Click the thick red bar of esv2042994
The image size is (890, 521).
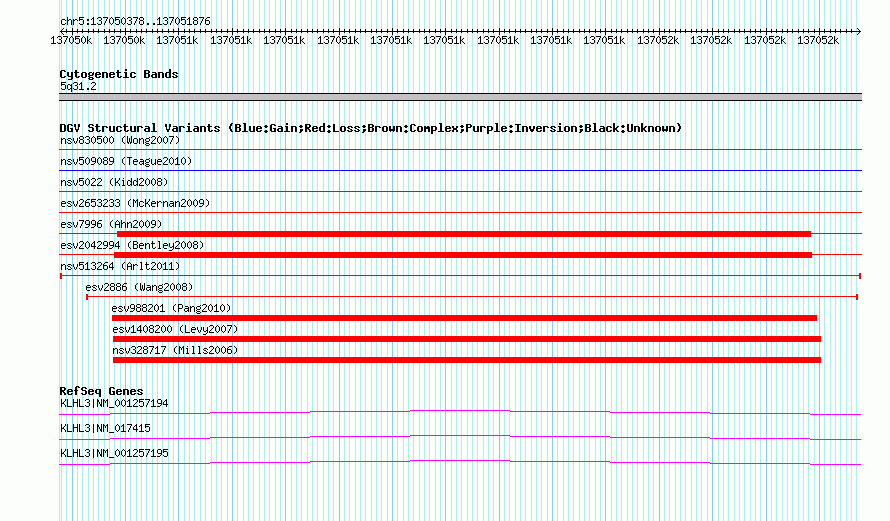463,255
